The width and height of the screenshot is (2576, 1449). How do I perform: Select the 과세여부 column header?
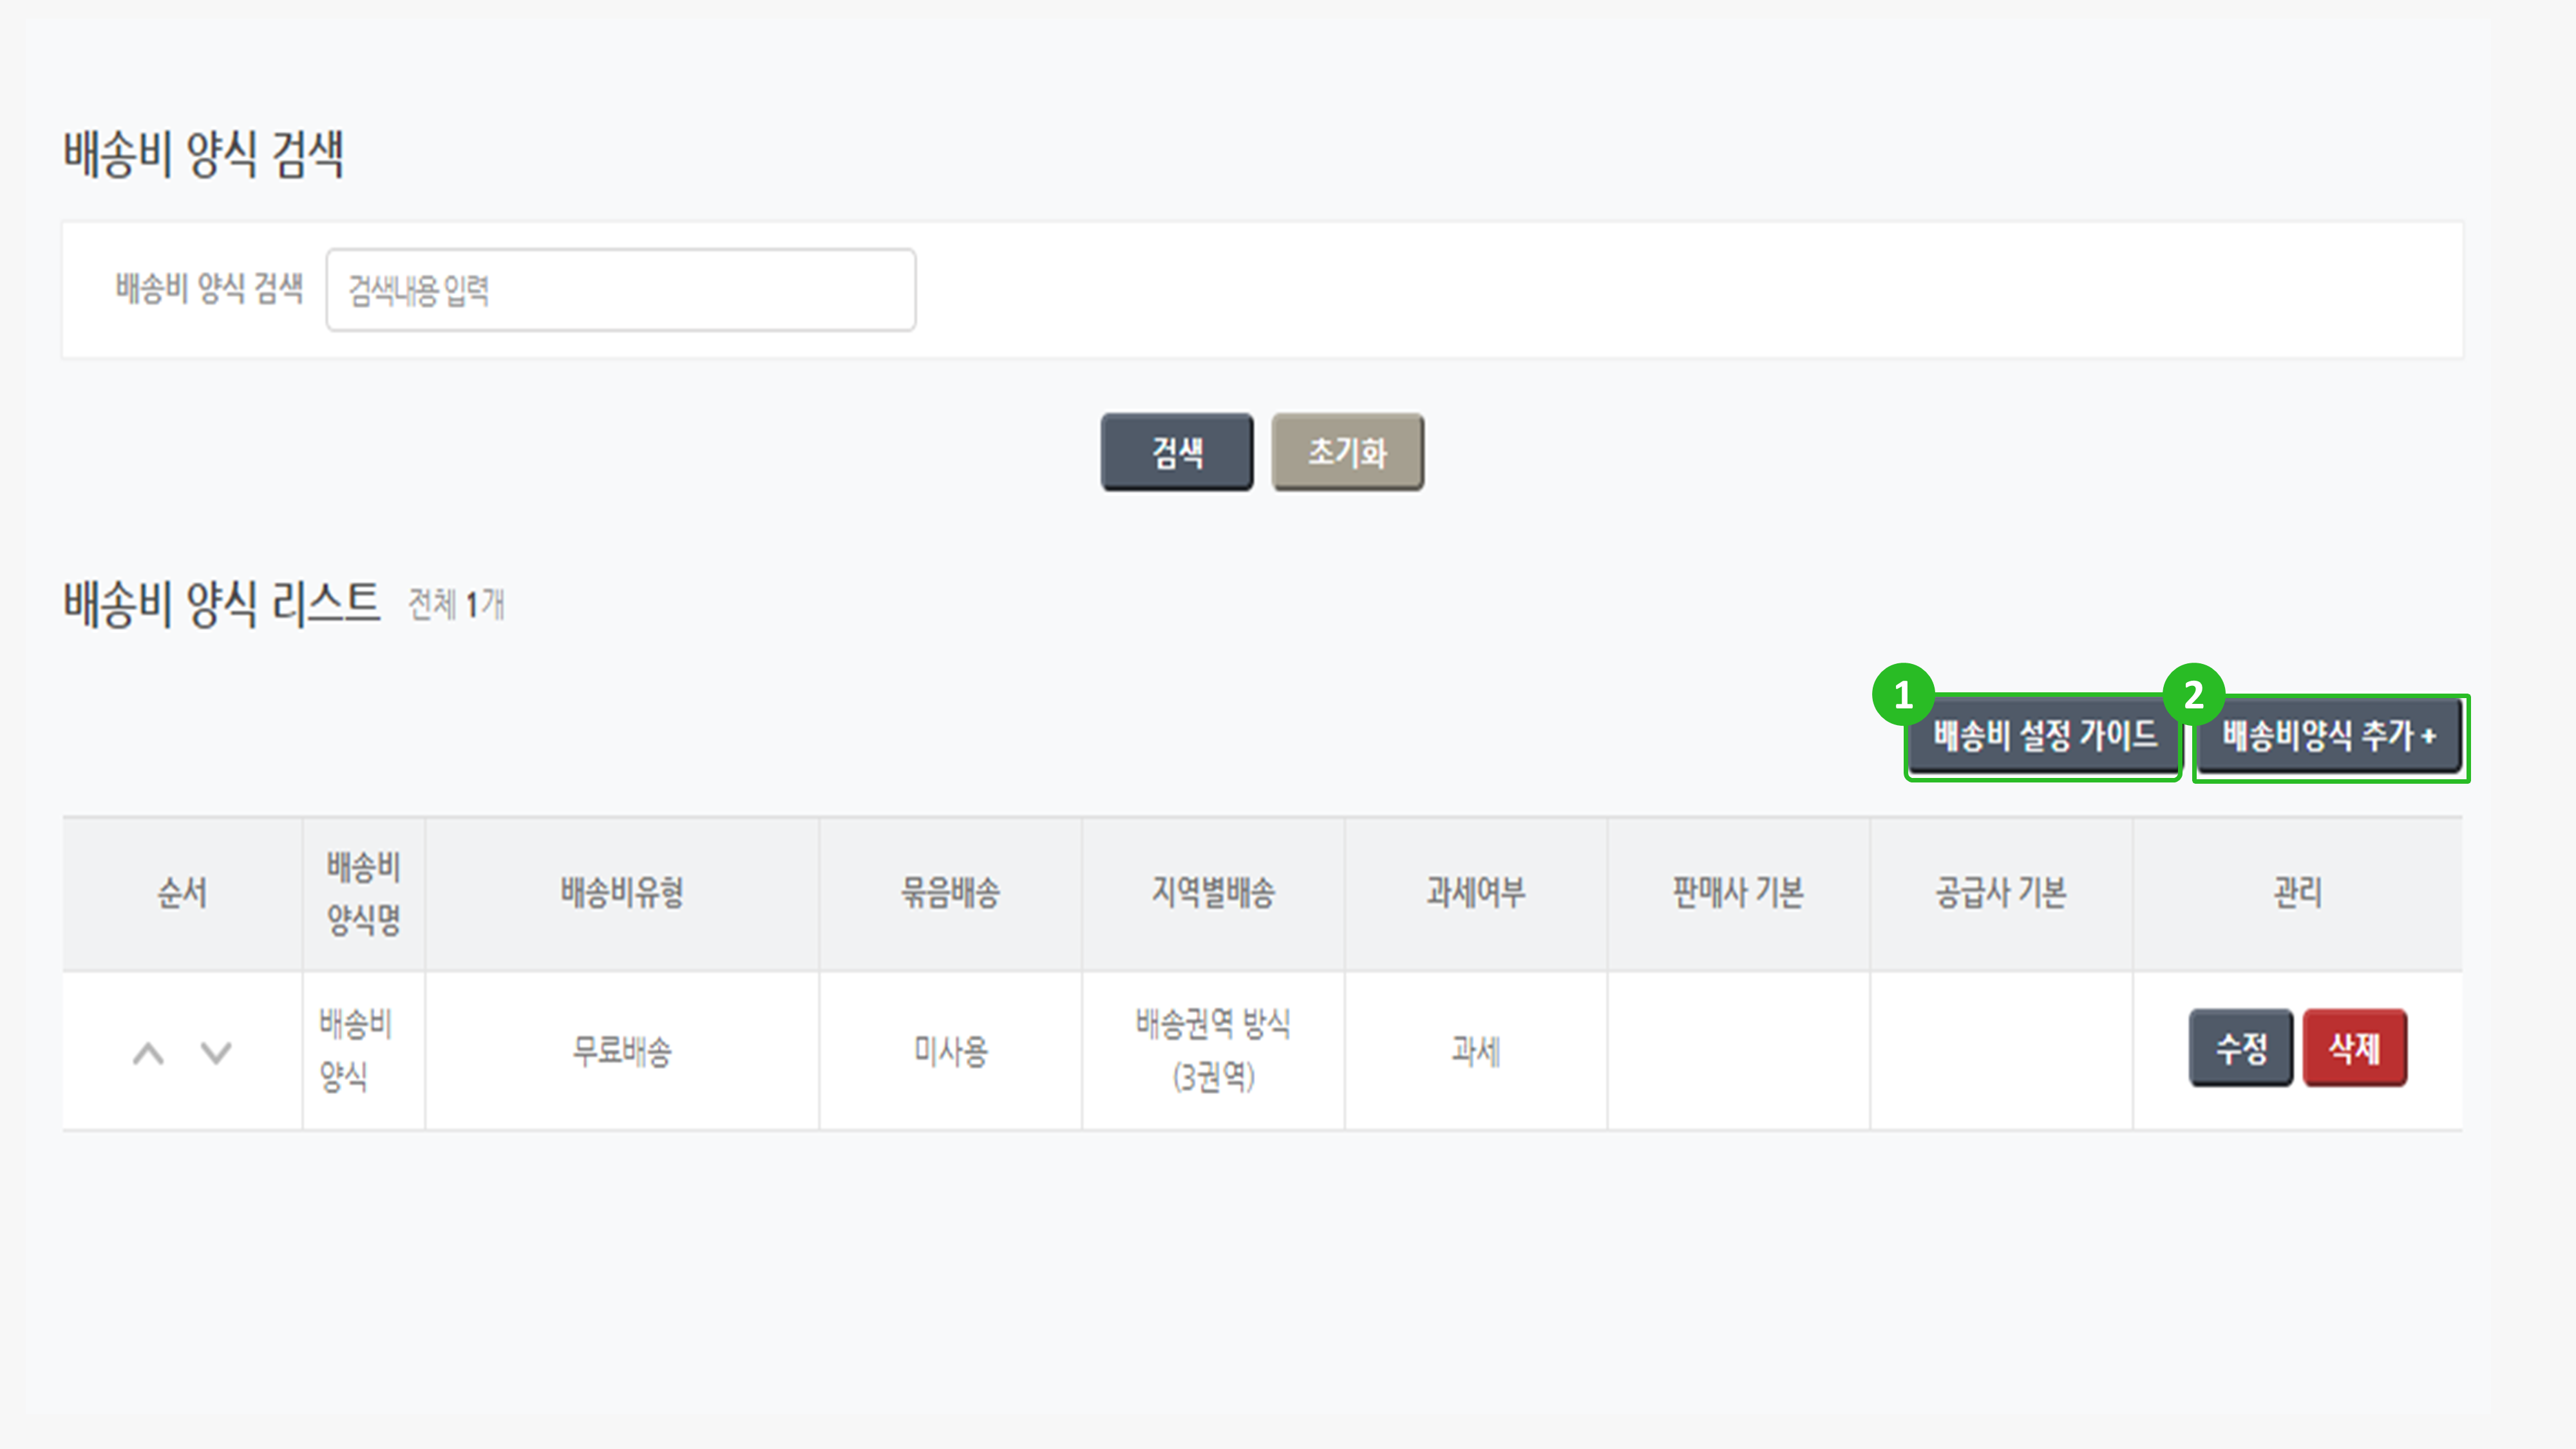1476,893
